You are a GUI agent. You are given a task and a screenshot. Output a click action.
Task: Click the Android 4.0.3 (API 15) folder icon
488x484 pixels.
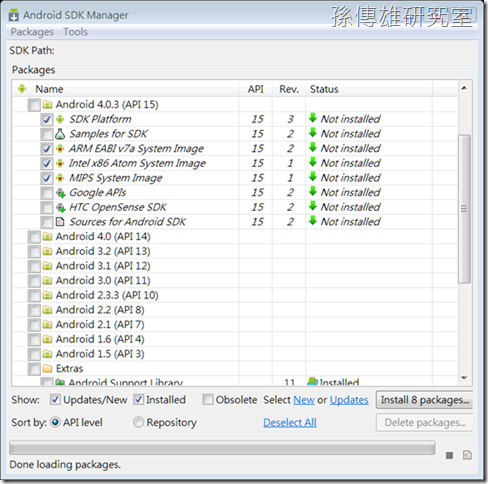[47, 105]
